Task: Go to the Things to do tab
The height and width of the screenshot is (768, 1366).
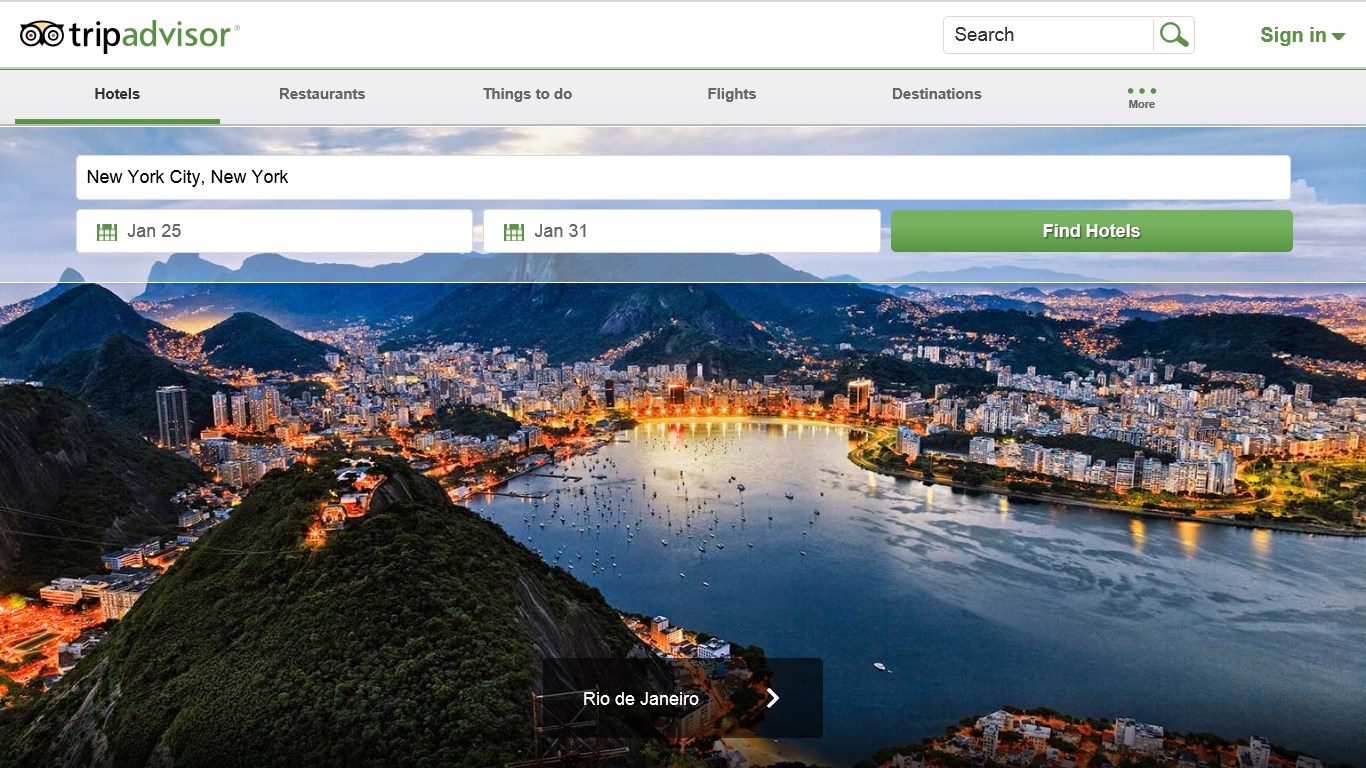Action: [x=527, y=94]
